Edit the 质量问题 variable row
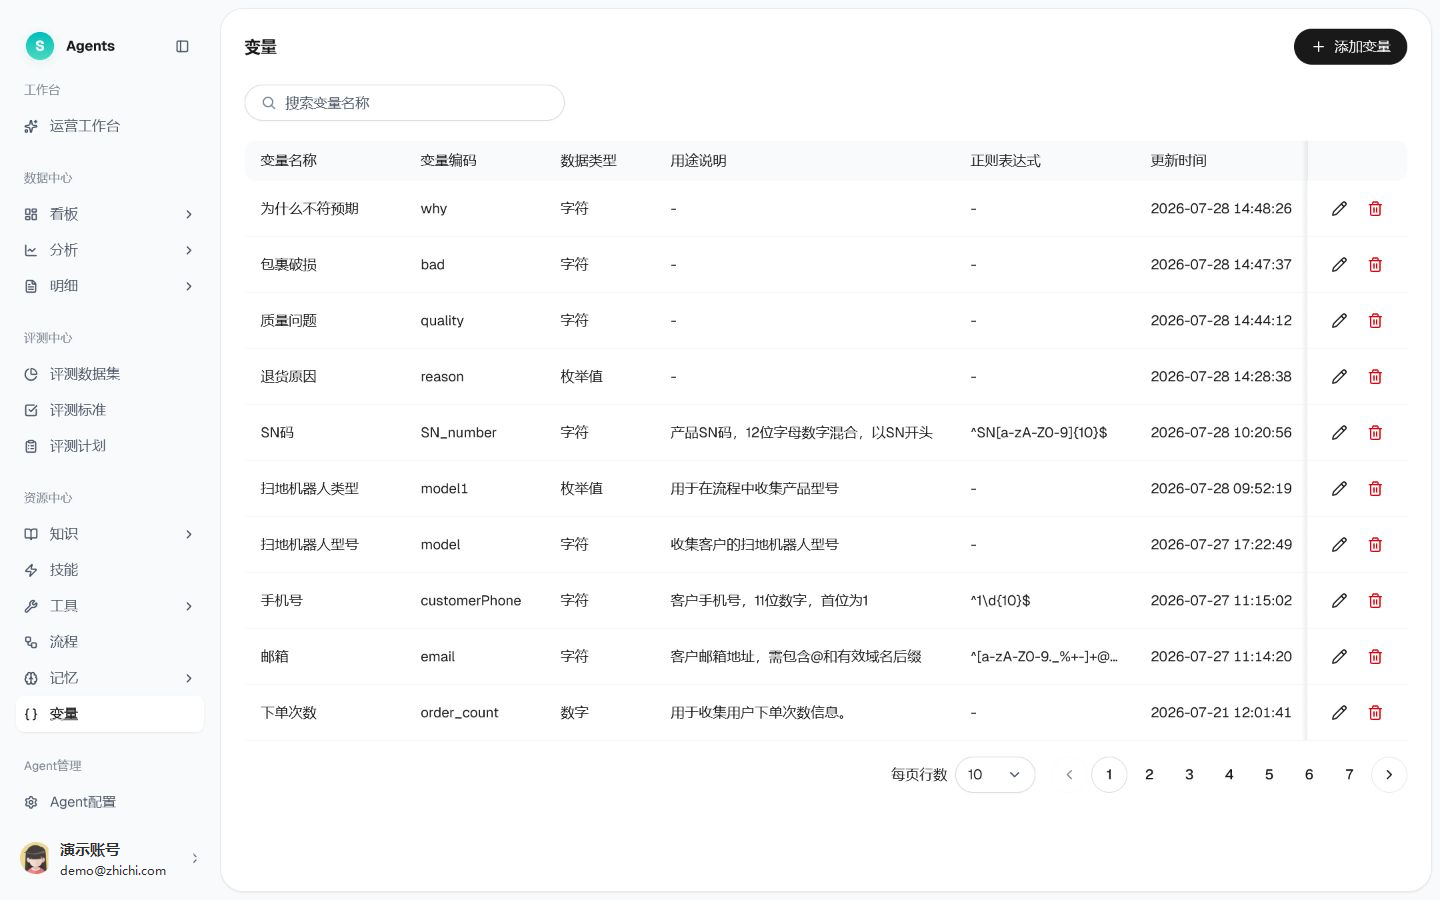This screenshot has width=1440, height=900. [1339, 321]
